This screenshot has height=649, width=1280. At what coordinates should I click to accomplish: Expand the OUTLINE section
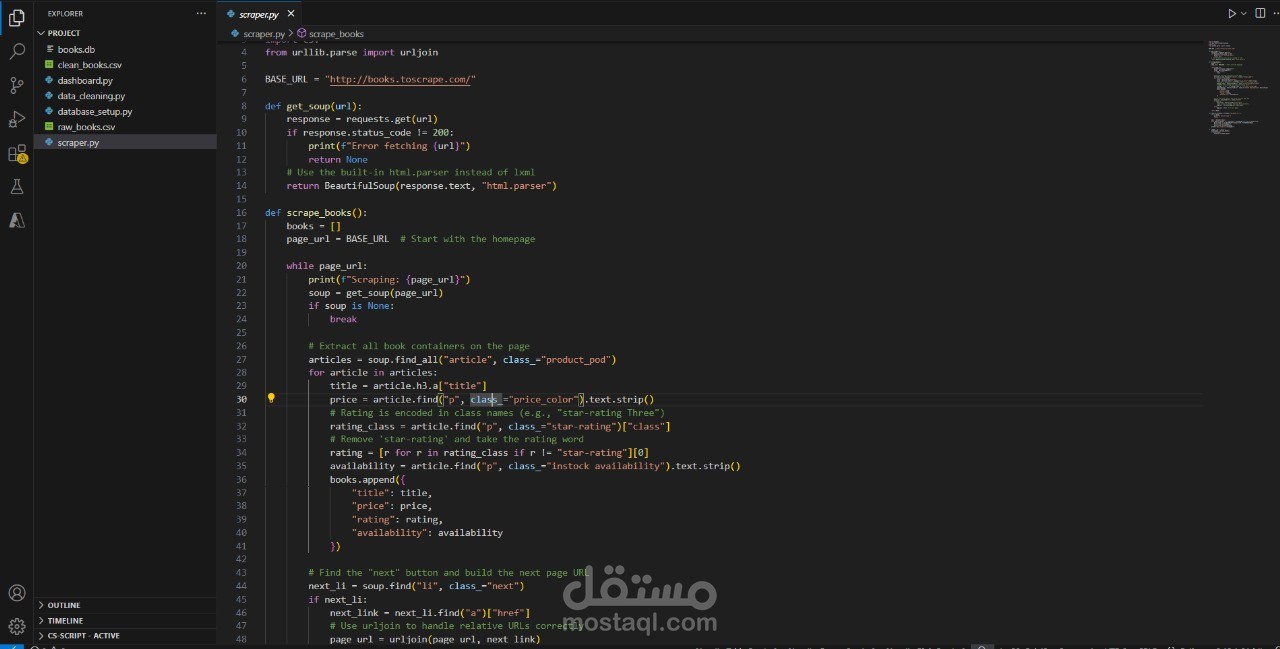click(125, 605)
